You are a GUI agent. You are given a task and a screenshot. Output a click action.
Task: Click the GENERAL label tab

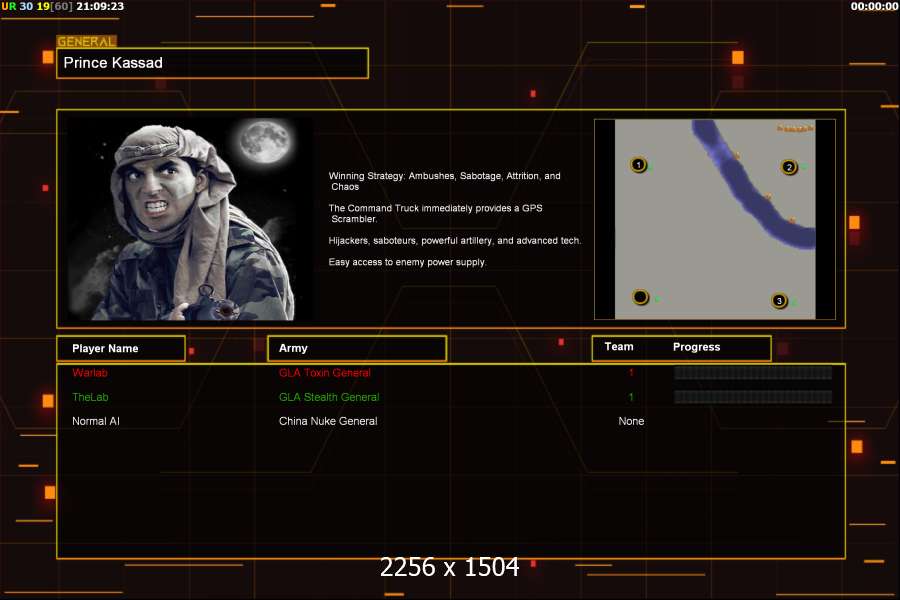click(86, 41)
